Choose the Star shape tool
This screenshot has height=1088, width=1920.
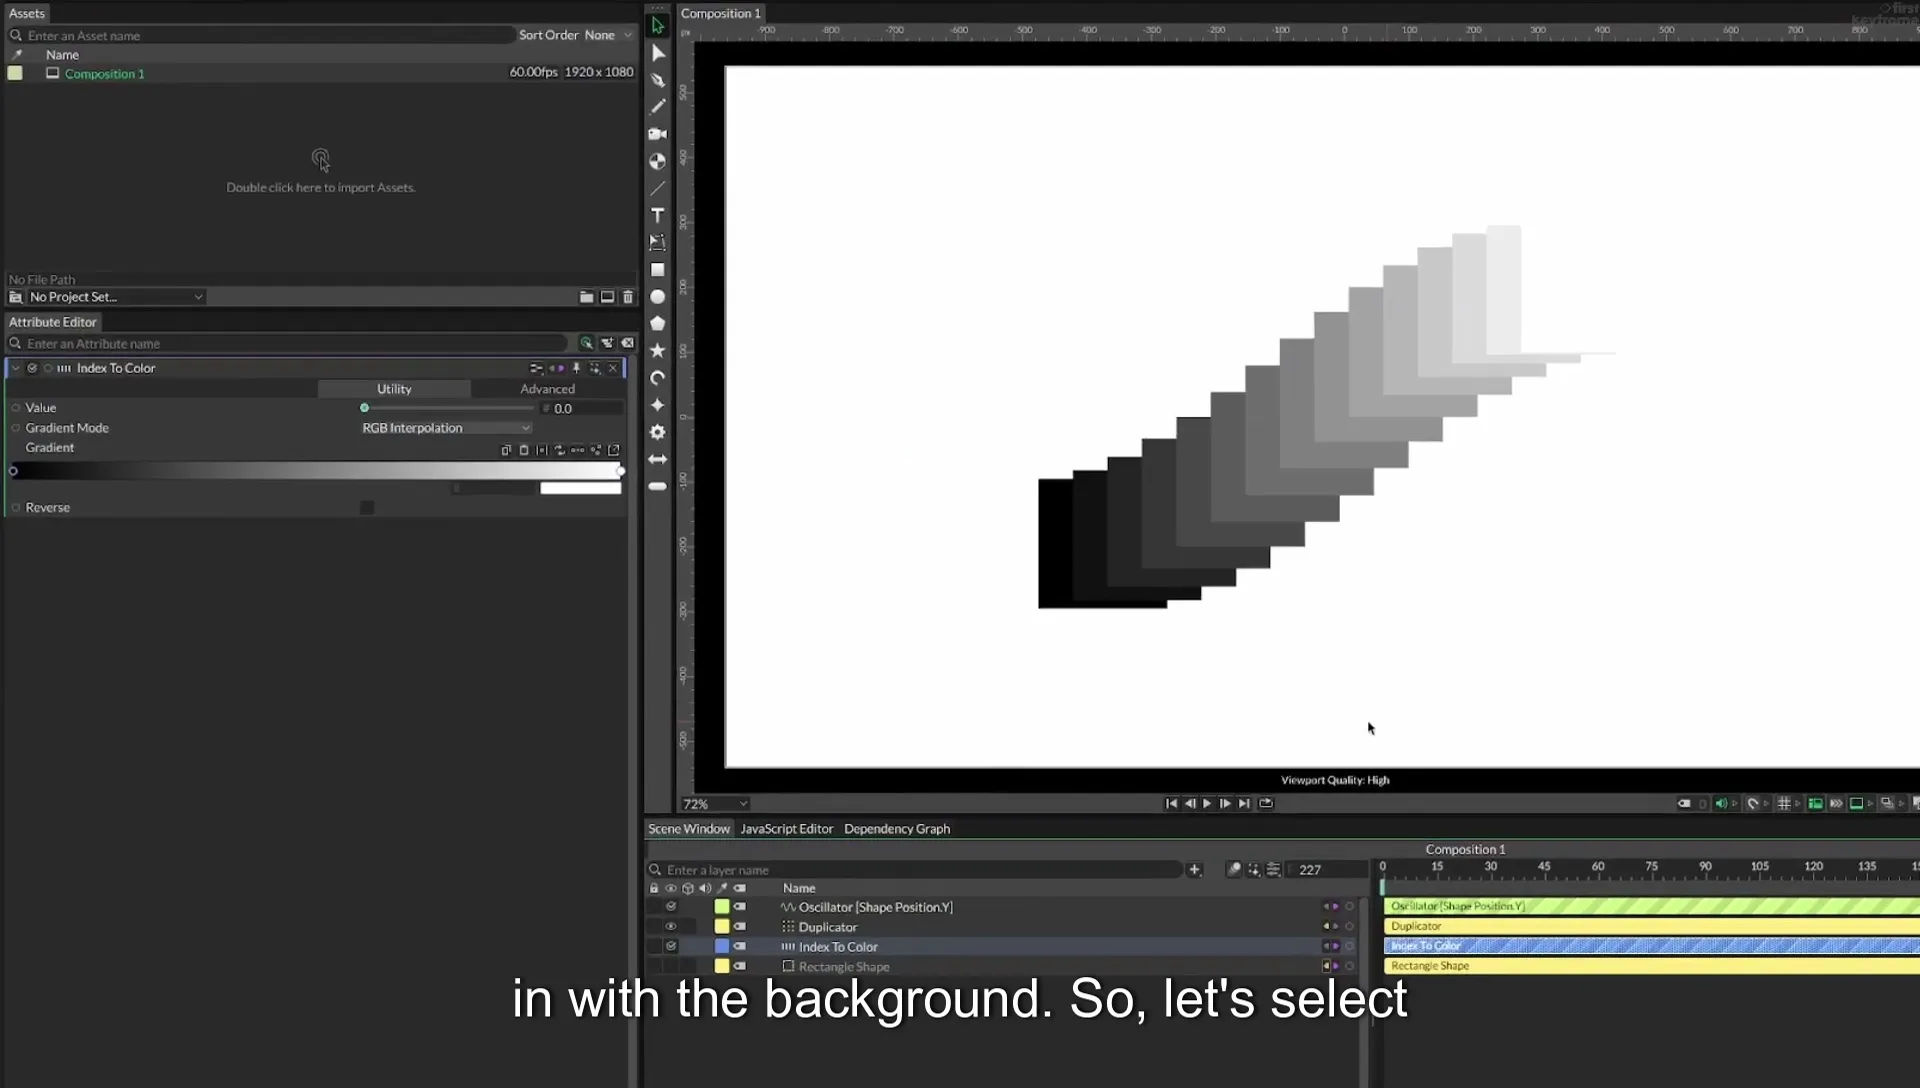click(x=657, y=351)
